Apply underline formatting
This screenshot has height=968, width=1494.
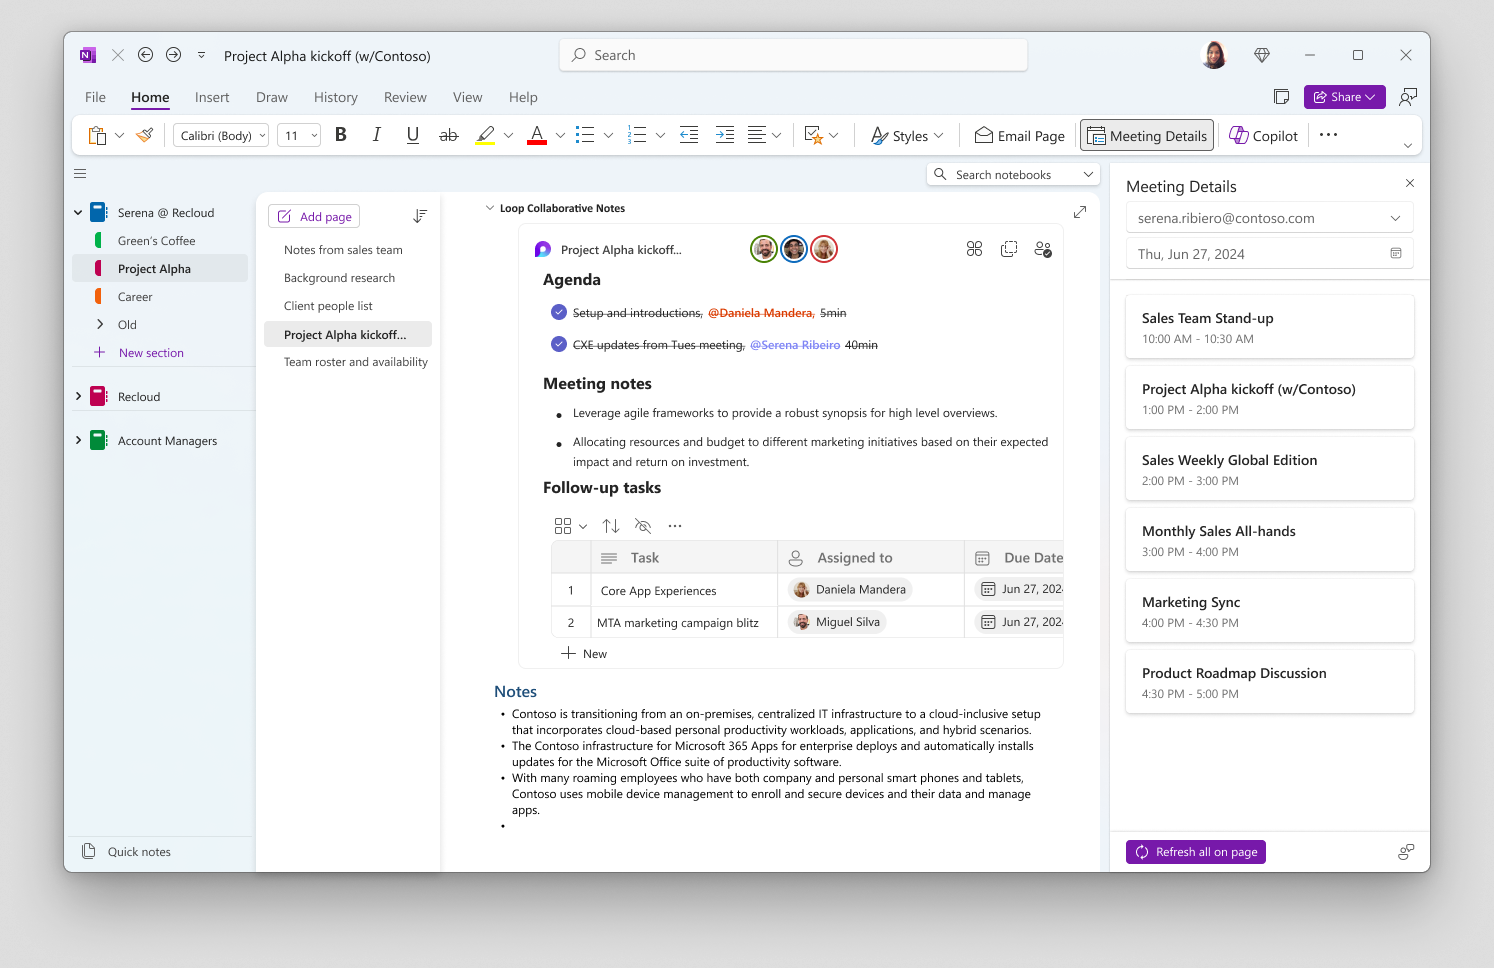pyautogui.click(x=413, y=135)
